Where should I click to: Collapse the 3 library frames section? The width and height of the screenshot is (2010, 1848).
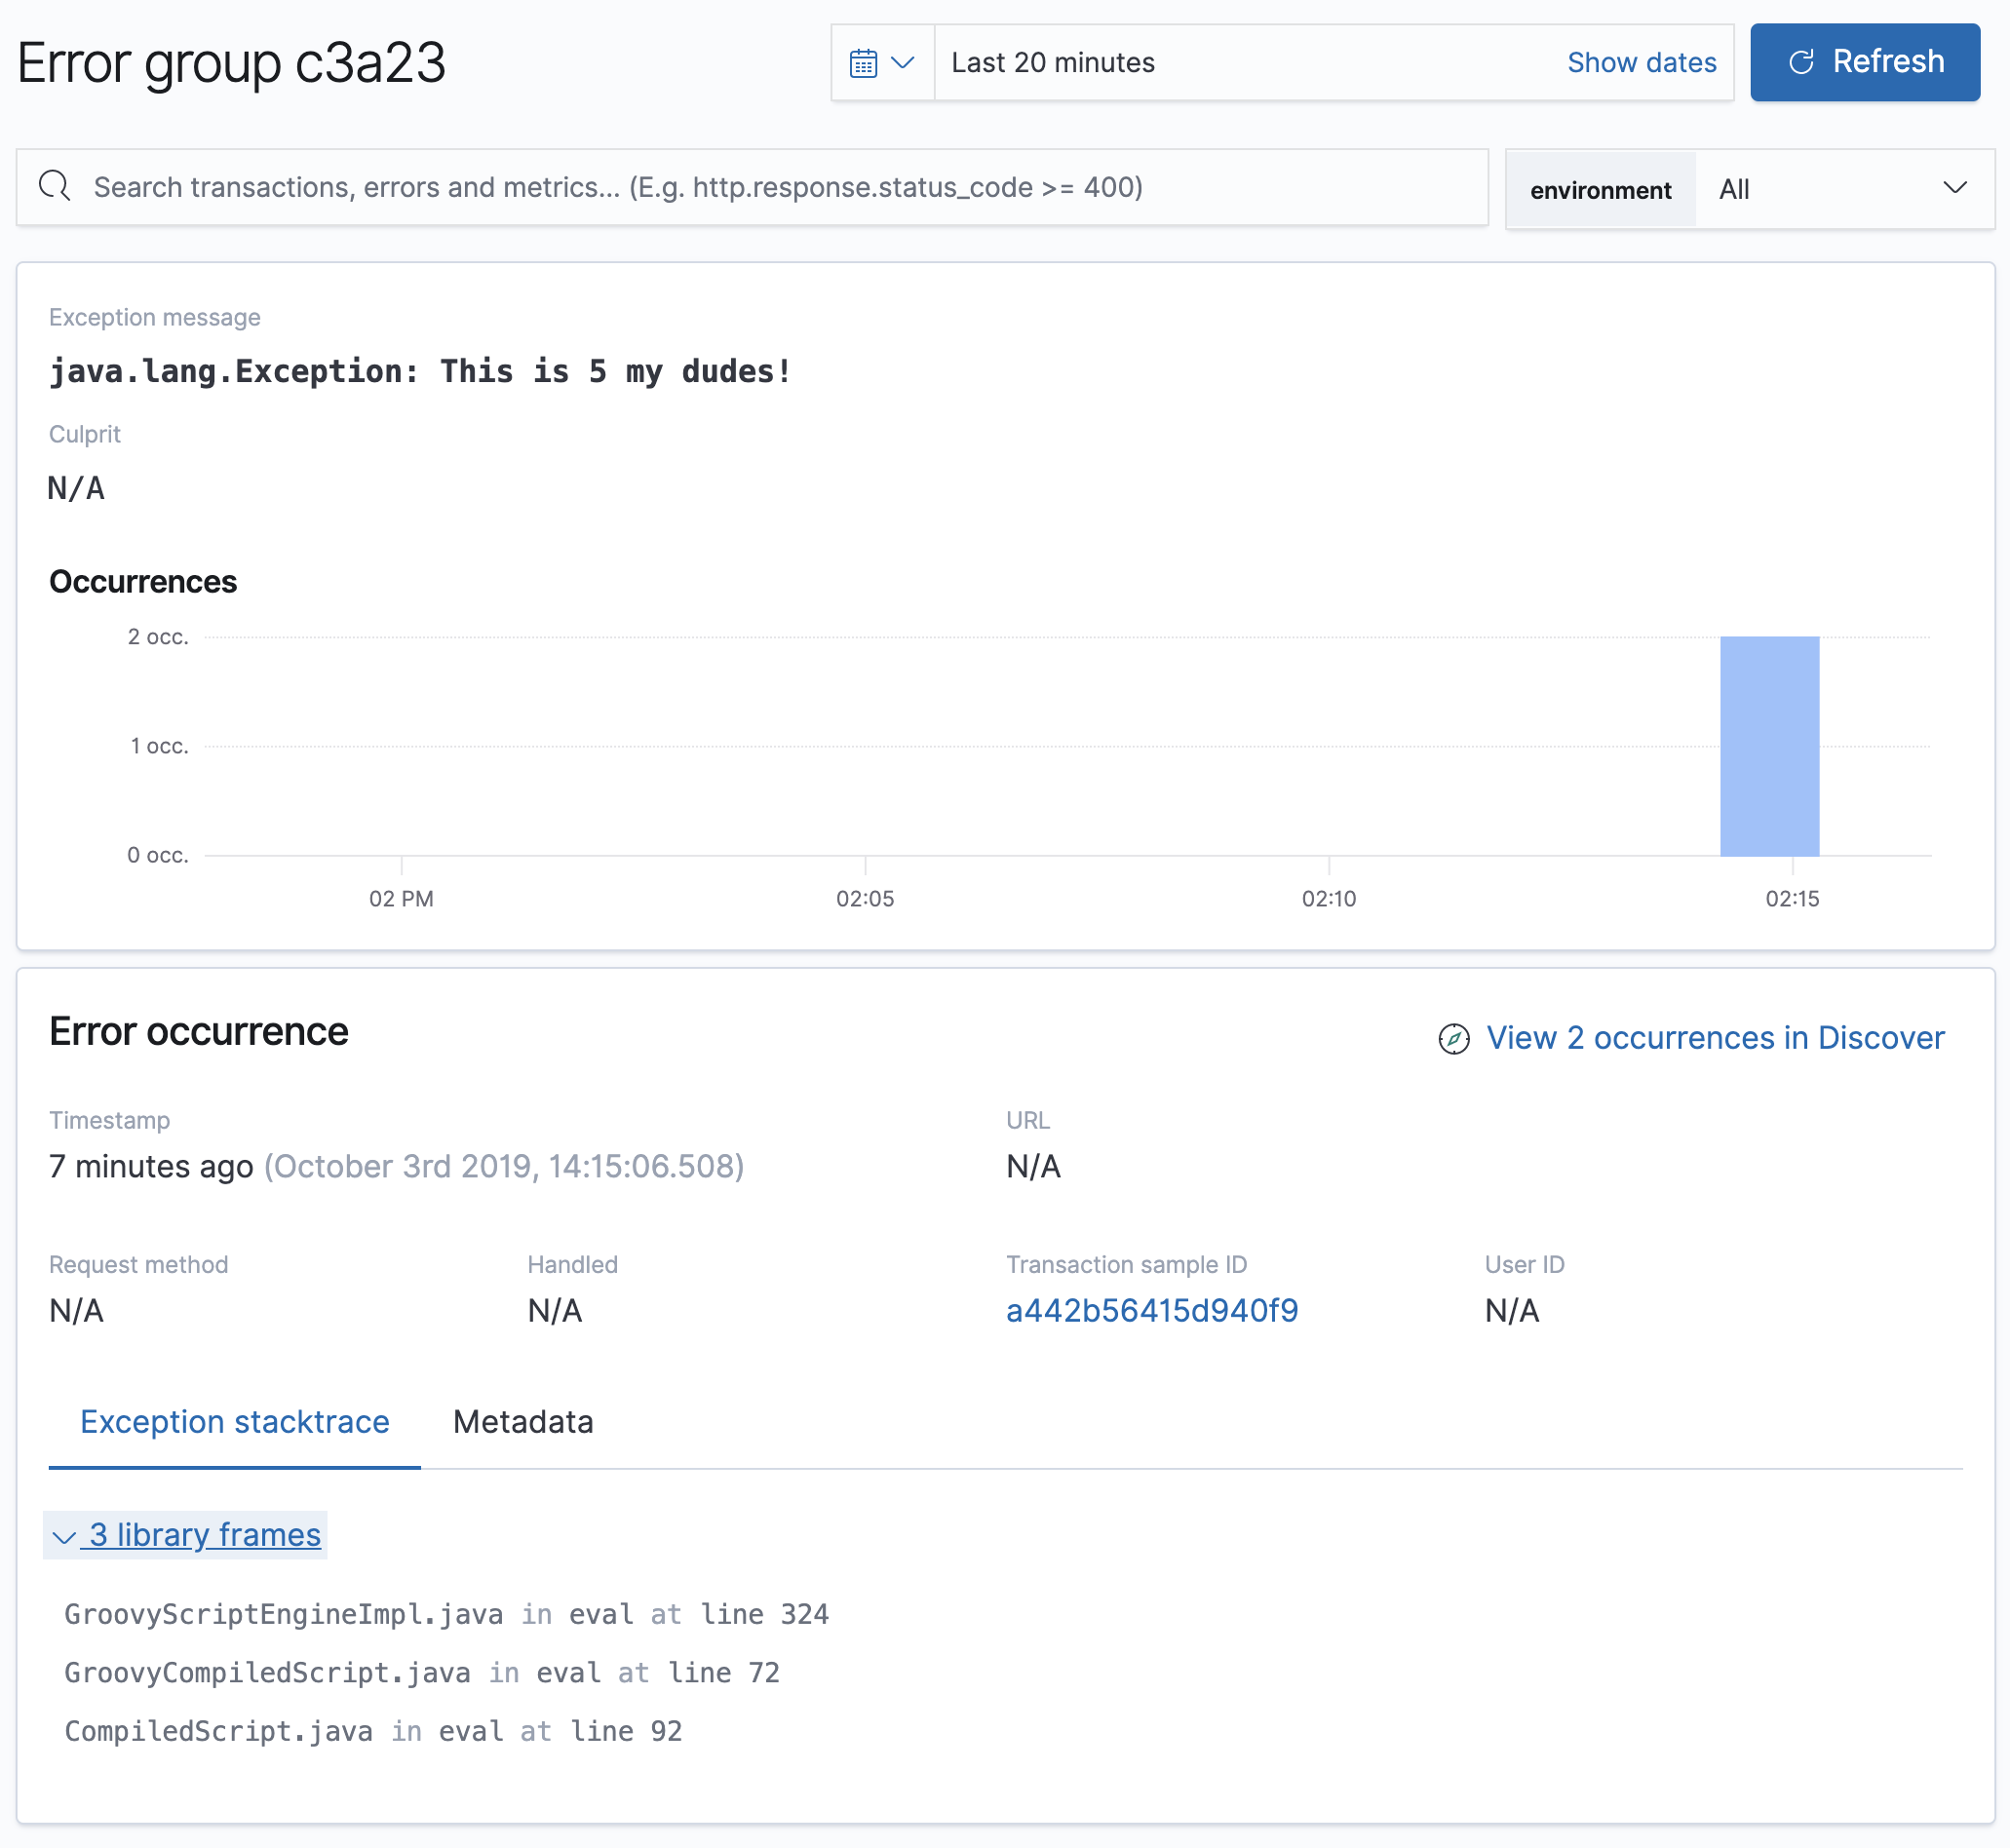point(186,1534)
